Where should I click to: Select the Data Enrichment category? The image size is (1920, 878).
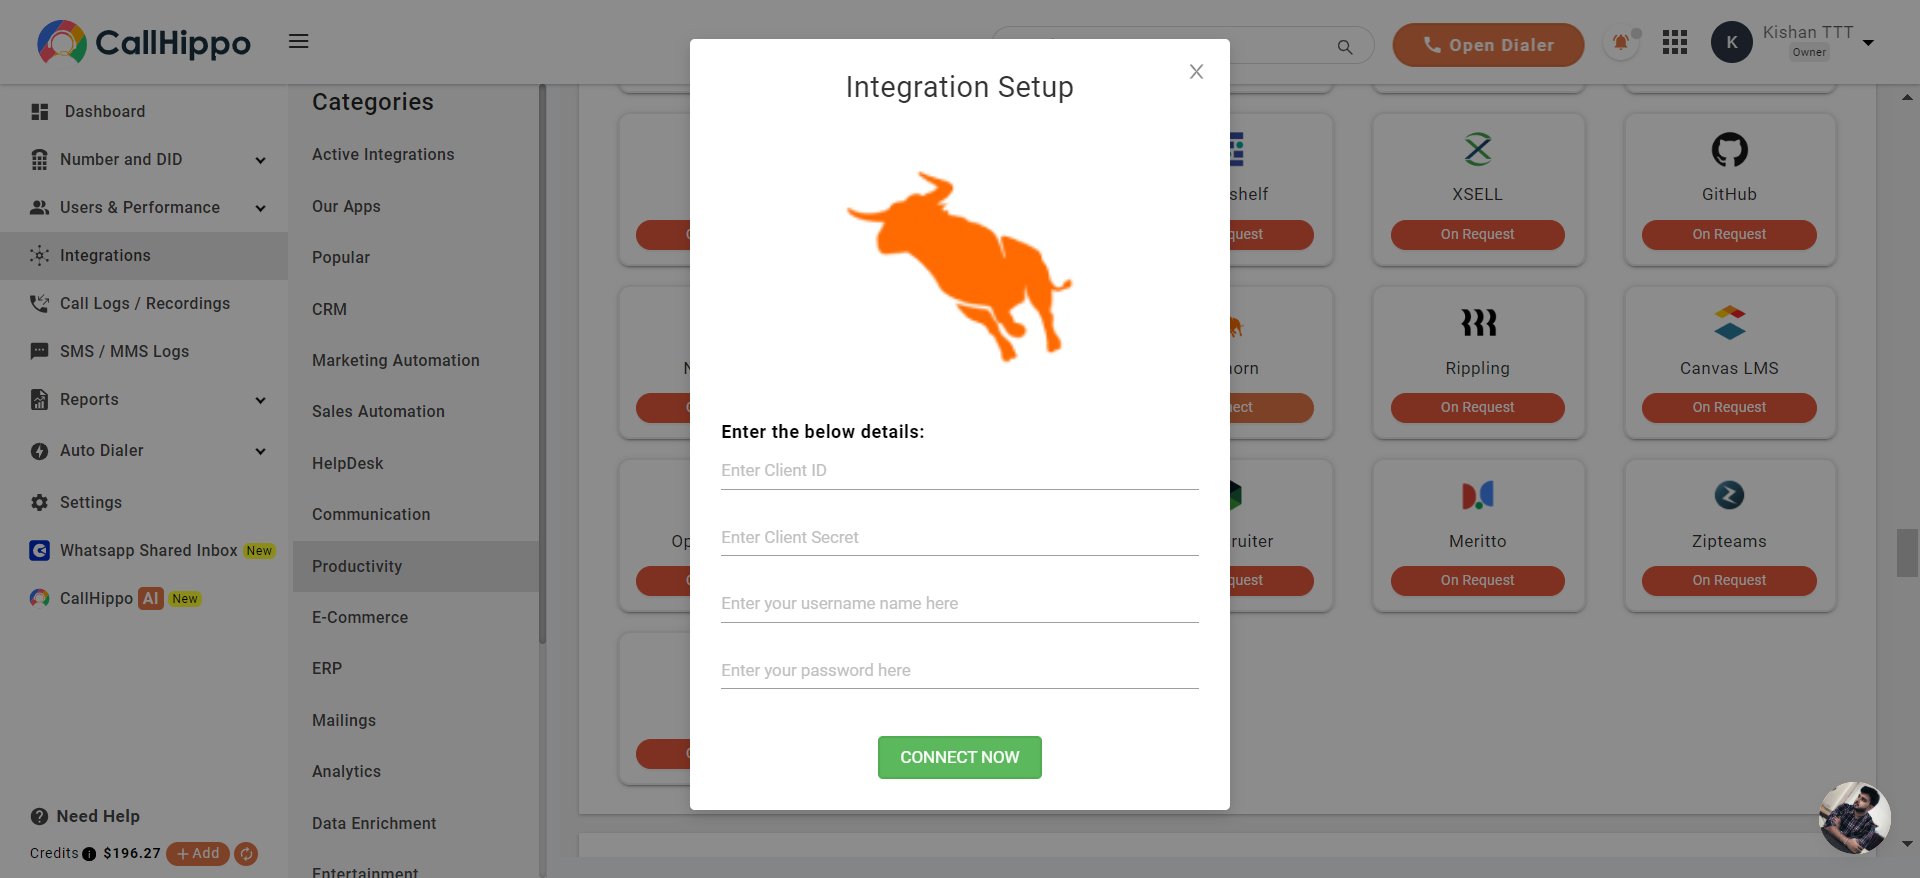(374, 824)
